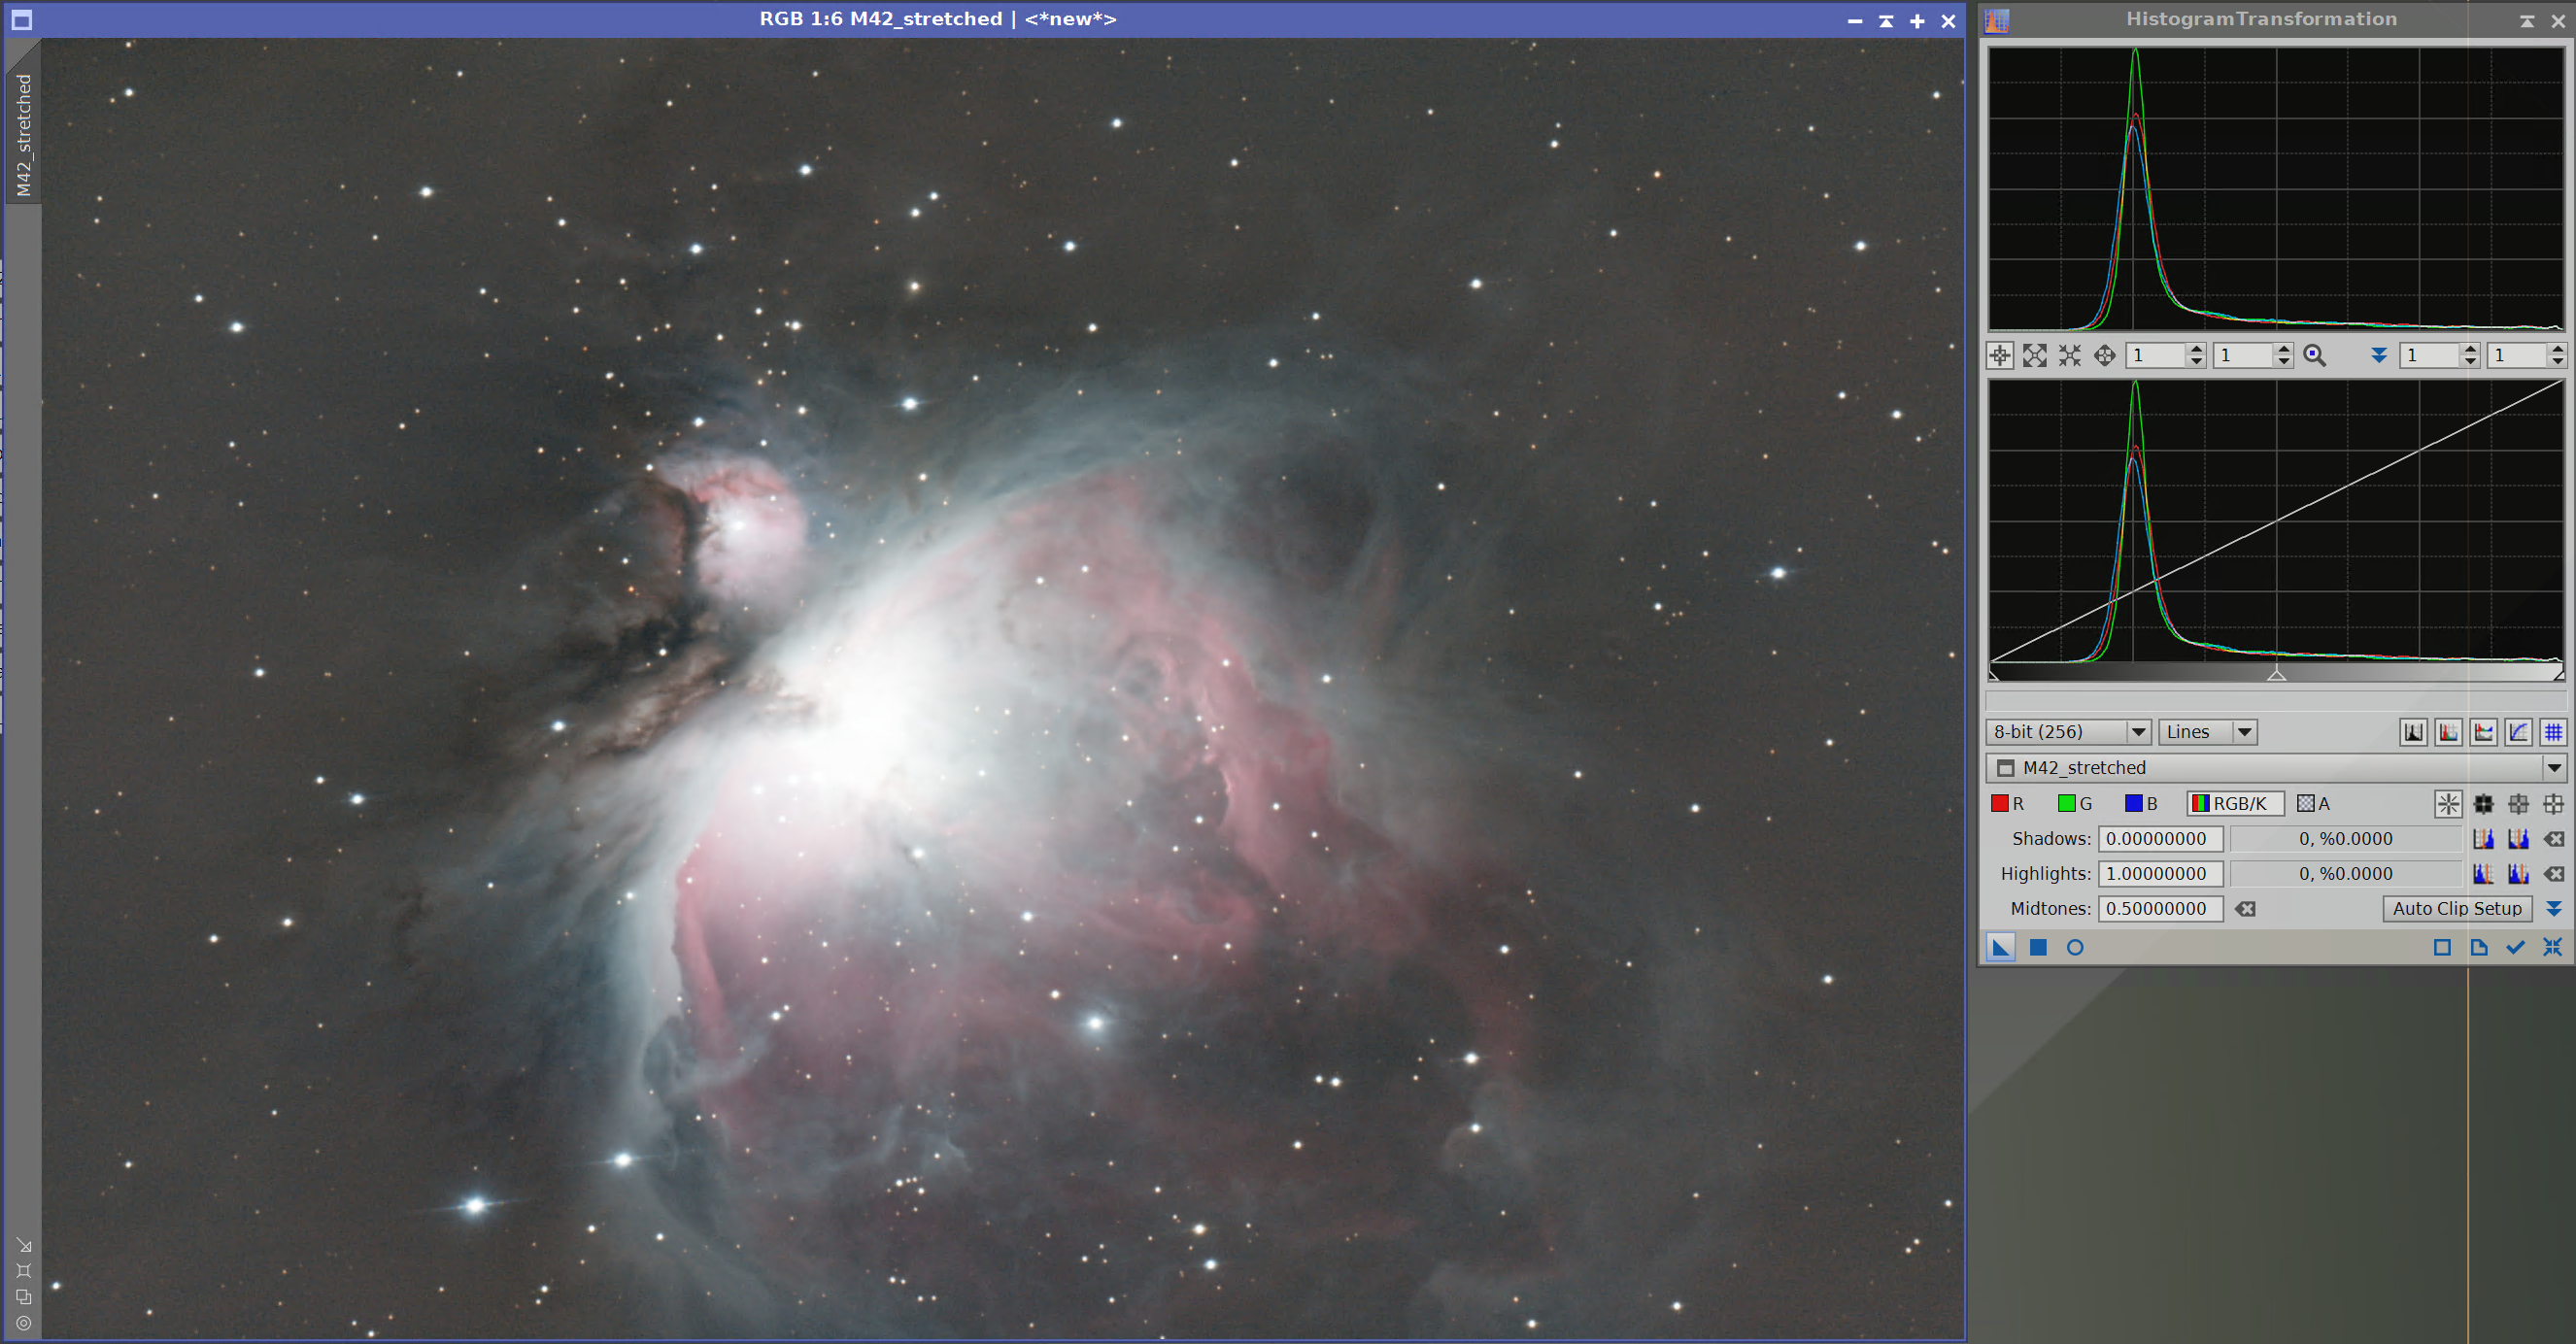
Task: Select the pan mode four-way arrow icon
Action: tap(2104, 355)
